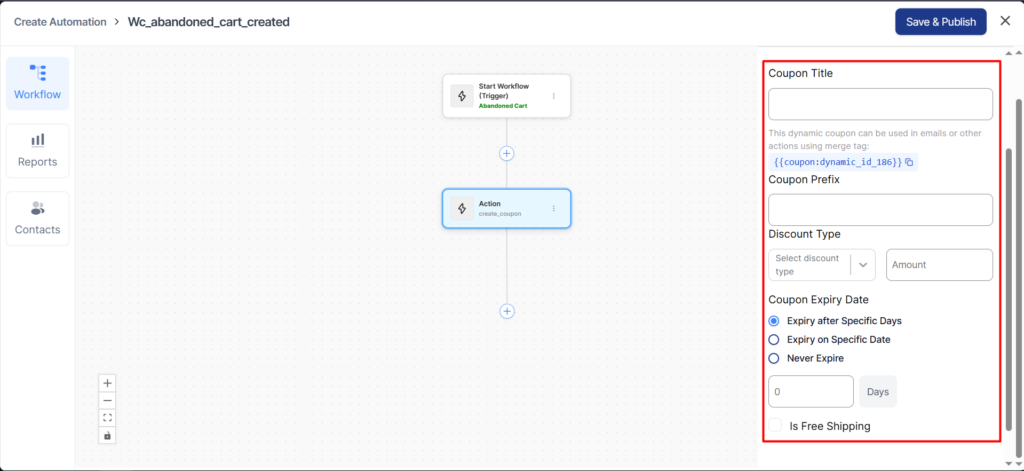This screenshot has width=1024, height=471.
Task: Add step between trigger and action
Action: point(507,153)
